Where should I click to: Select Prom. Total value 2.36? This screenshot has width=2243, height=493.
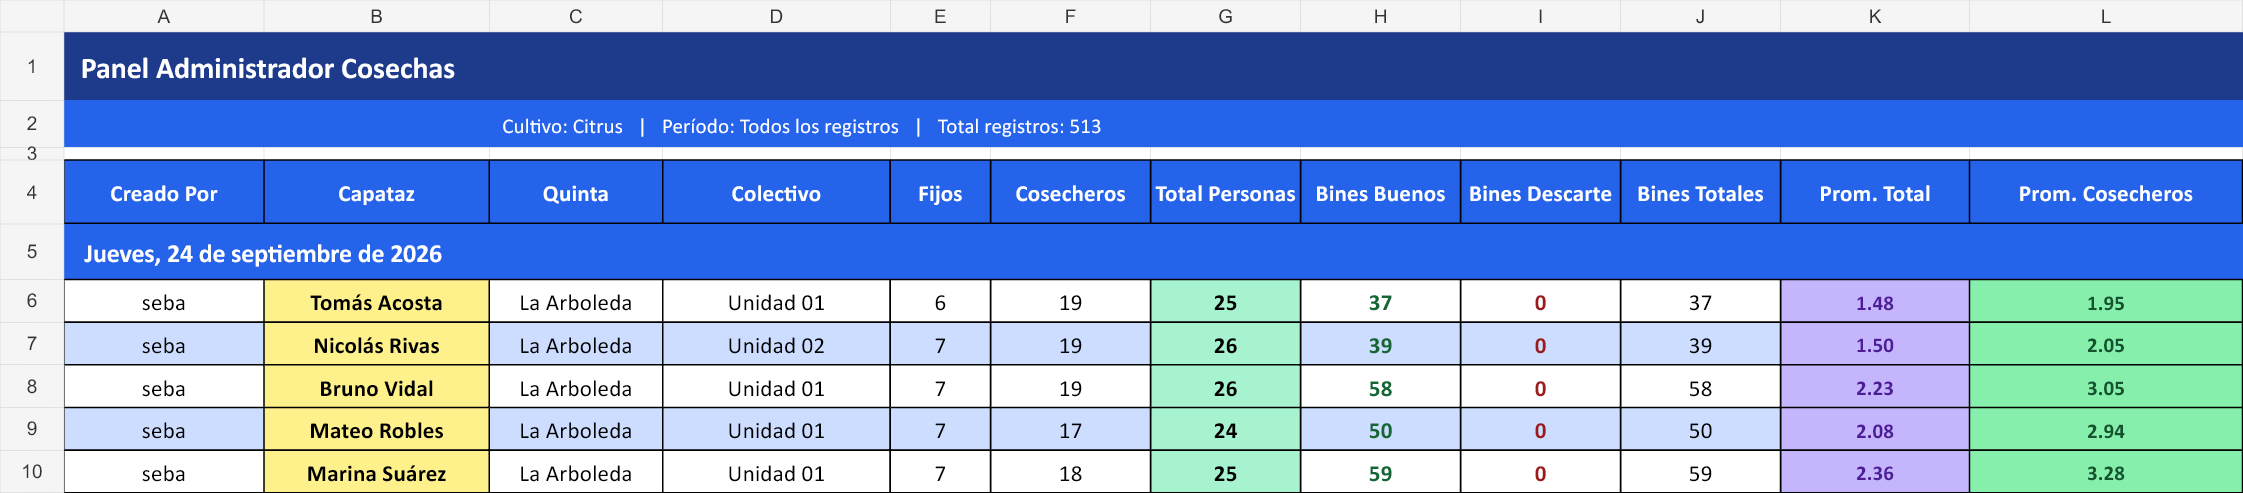click(x=1875, y=473)
